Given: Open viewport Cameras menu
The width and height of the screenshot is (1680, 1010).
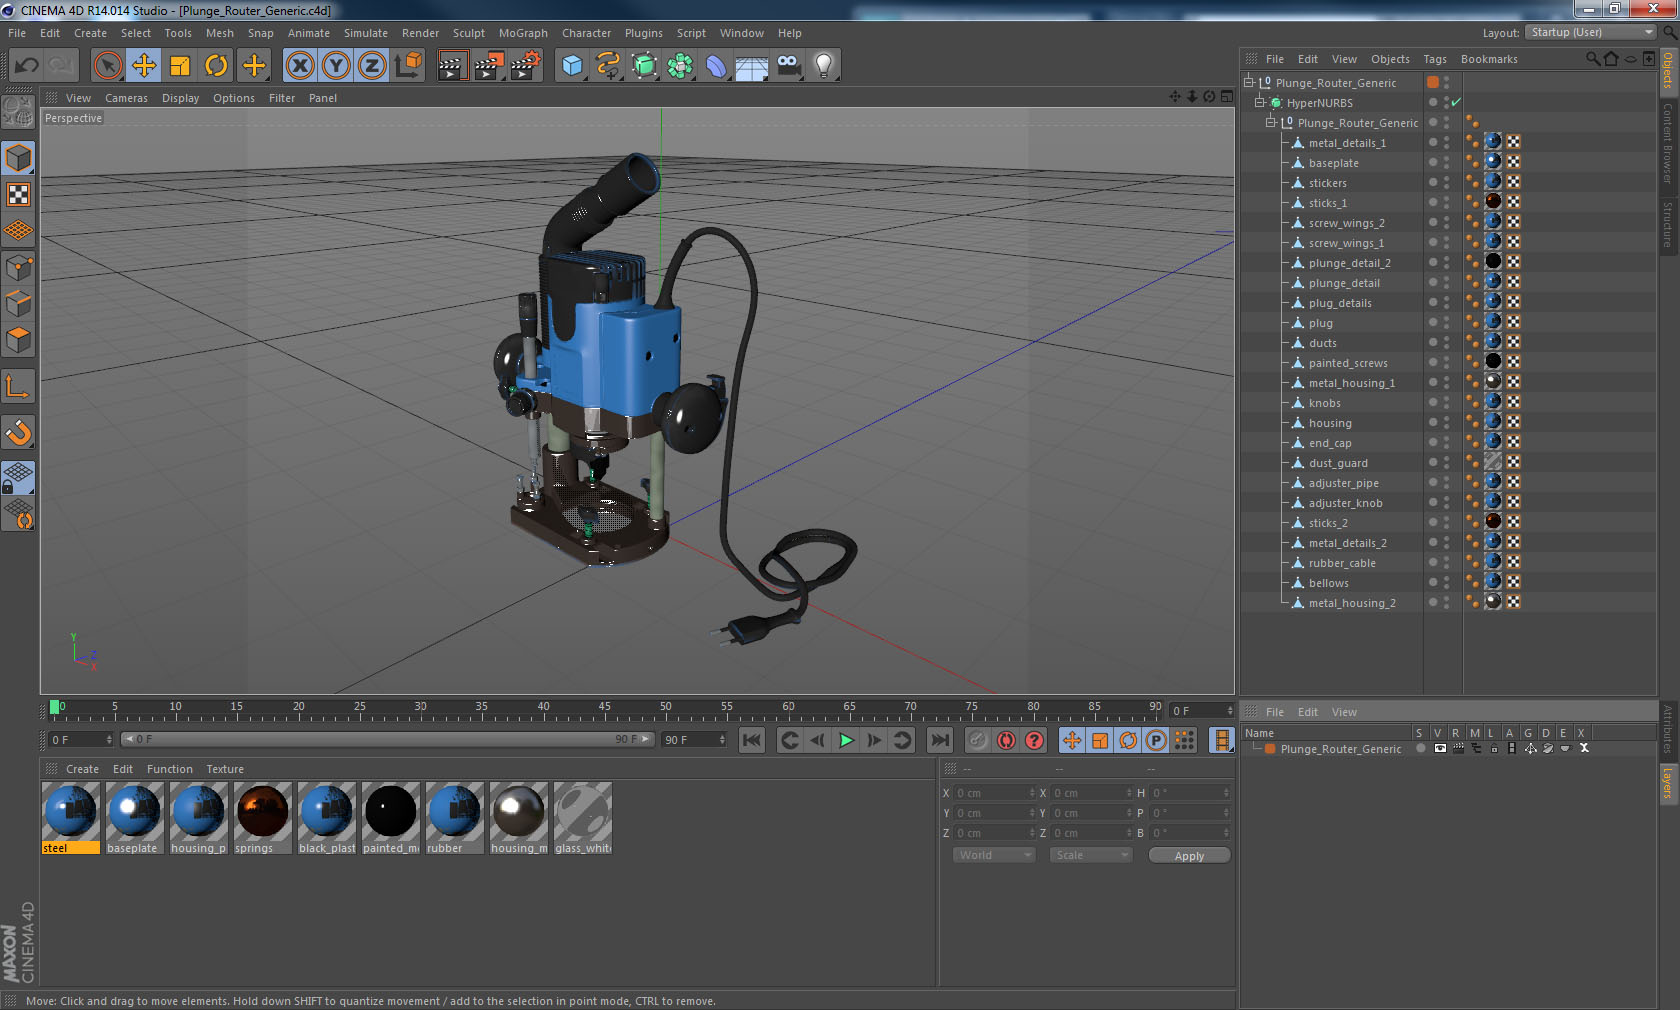Looking at the screenshot, I should click(x=126, y=98).
